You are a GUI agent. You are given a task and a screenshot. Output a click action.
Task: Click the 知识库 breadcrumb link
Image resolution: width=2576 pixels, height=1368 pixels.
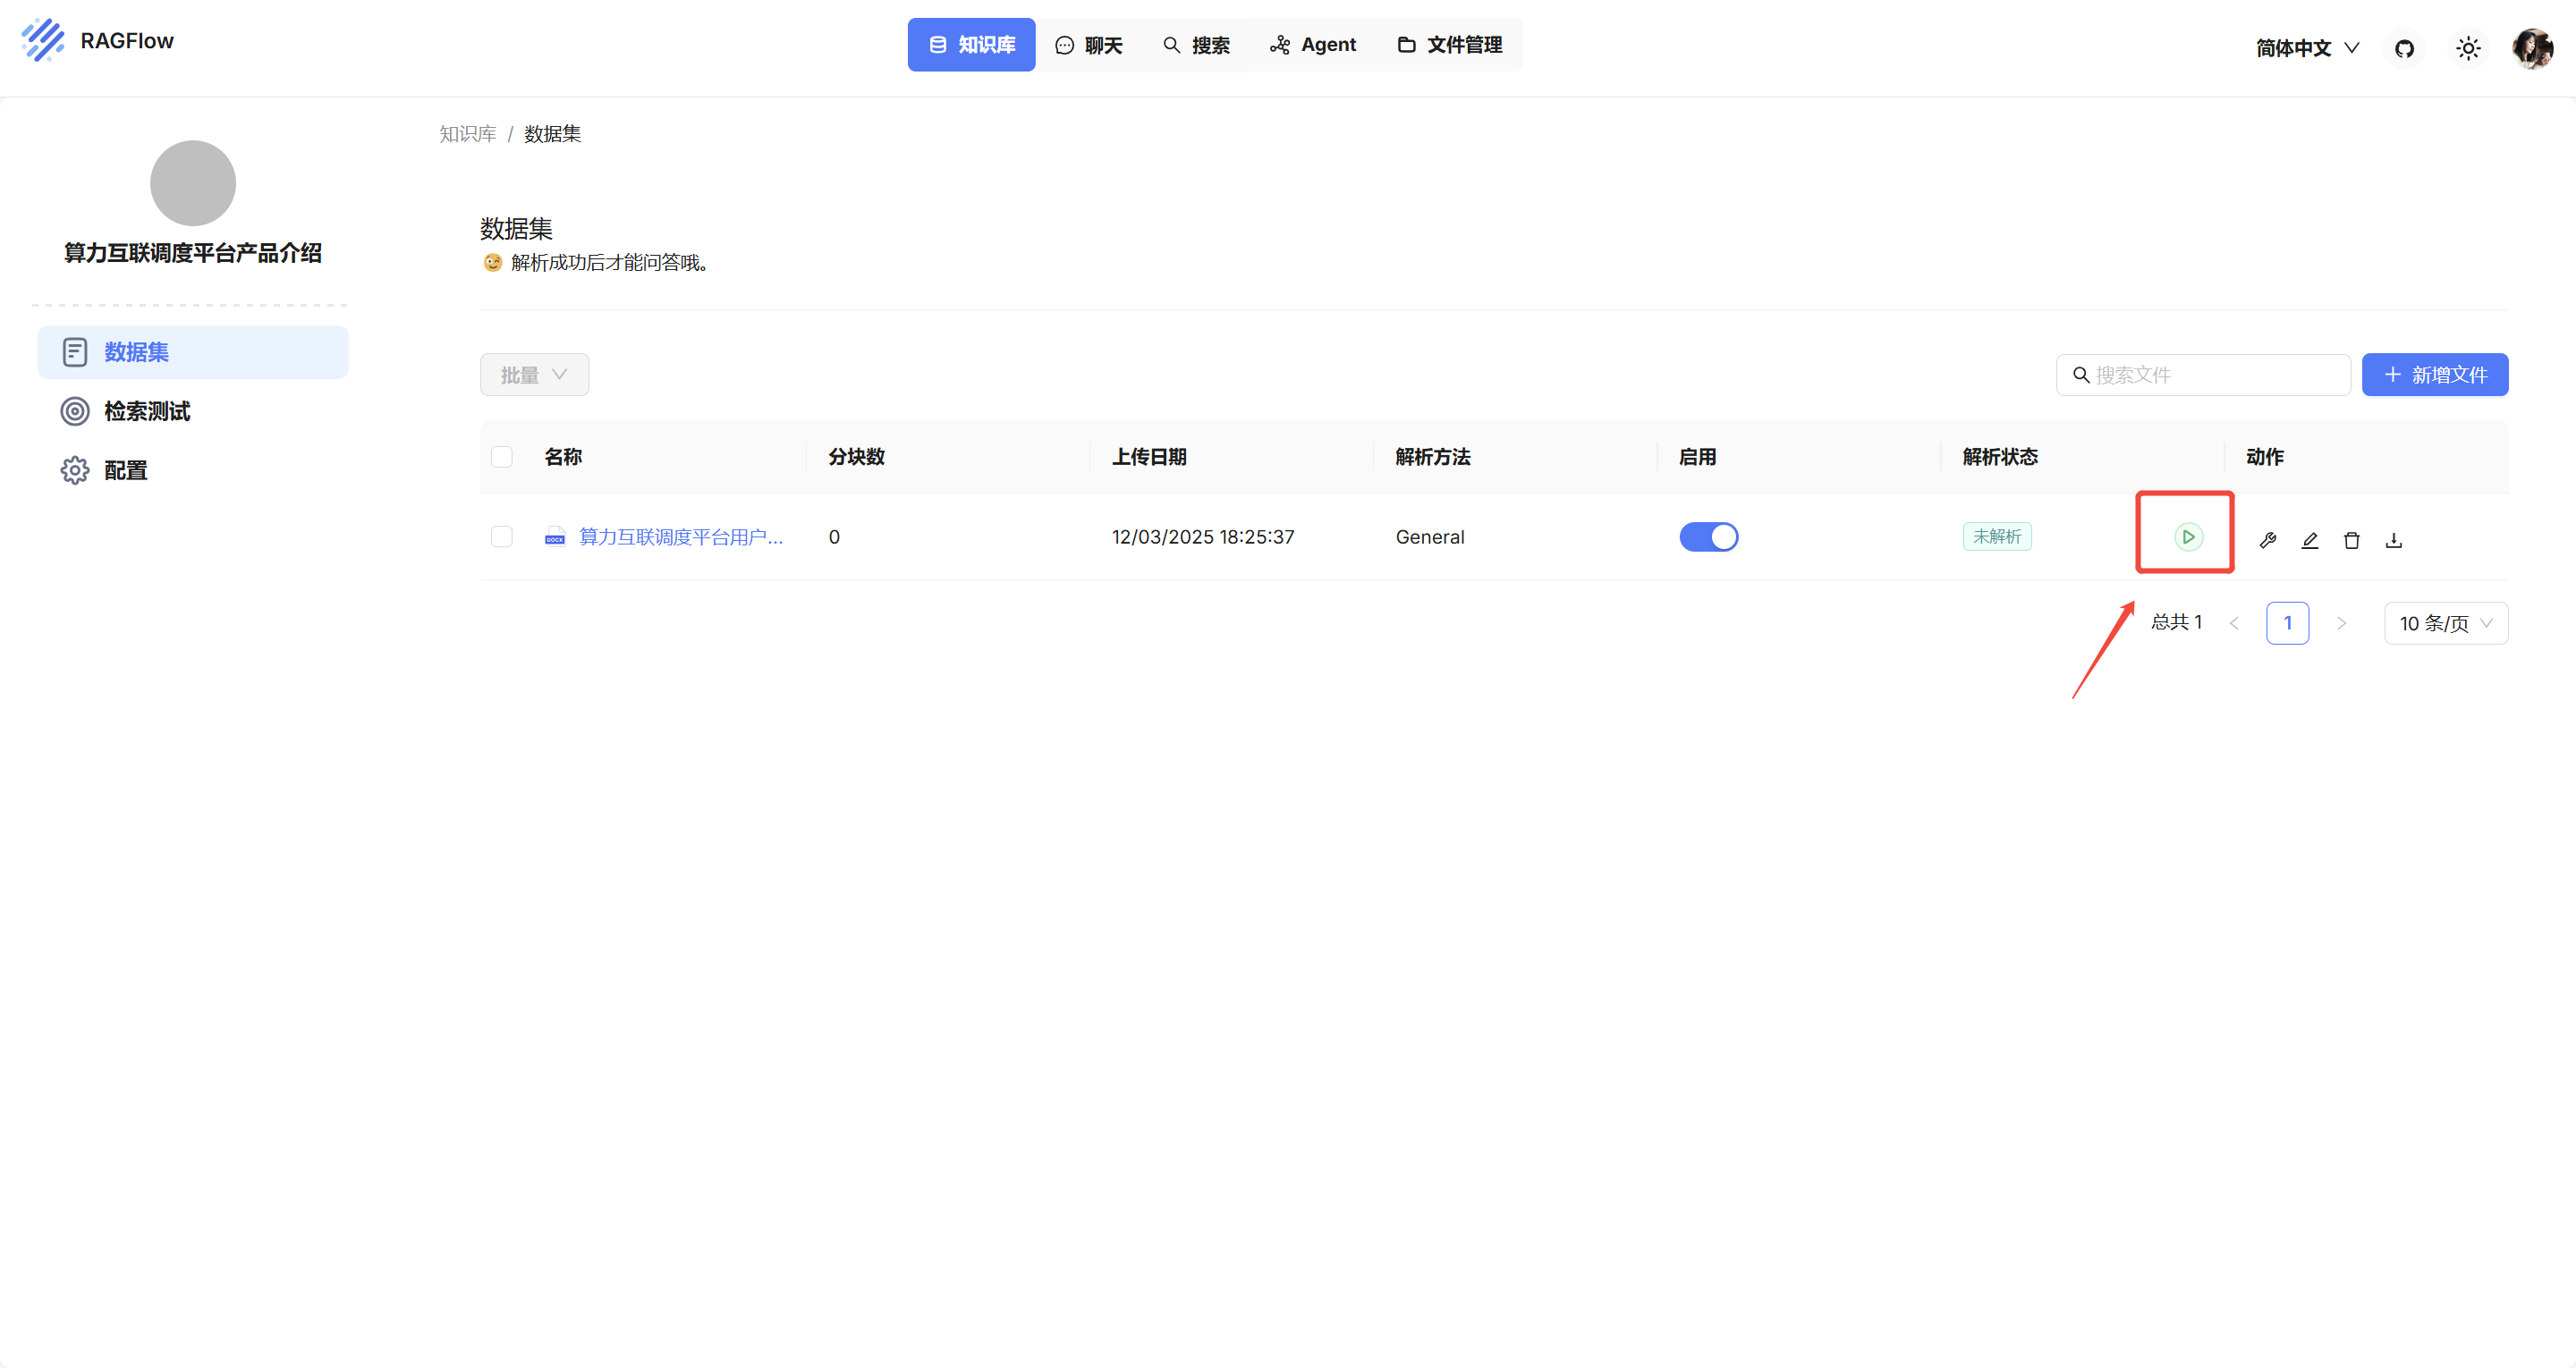point(467,134)
